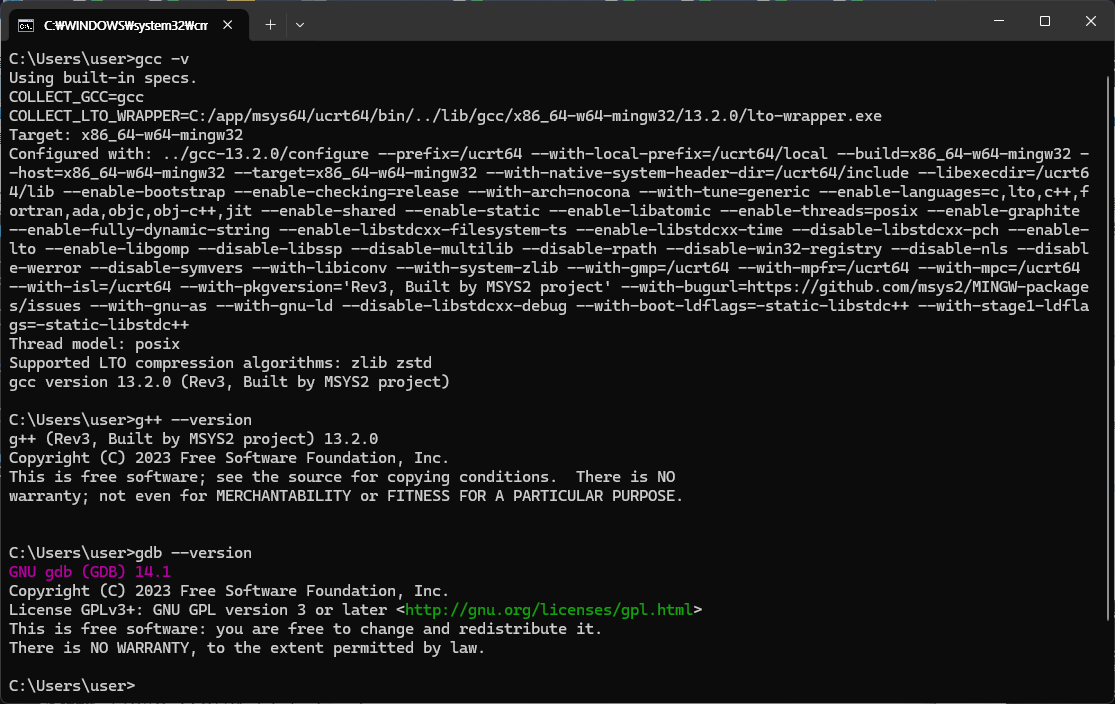This screenshot has height=704, width=1115.
Task: Click the '--with-bugurl' github URL text
Action: click(x=855, y=287)
